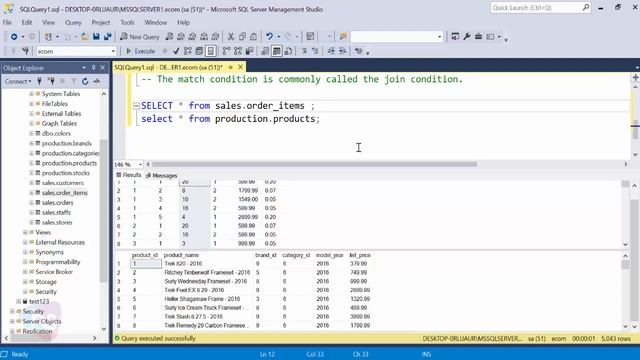This screenshot has width=640, height=360.
Task: Click Object Explorer vertical scrollbar thumb
Action: pos(104,210)
